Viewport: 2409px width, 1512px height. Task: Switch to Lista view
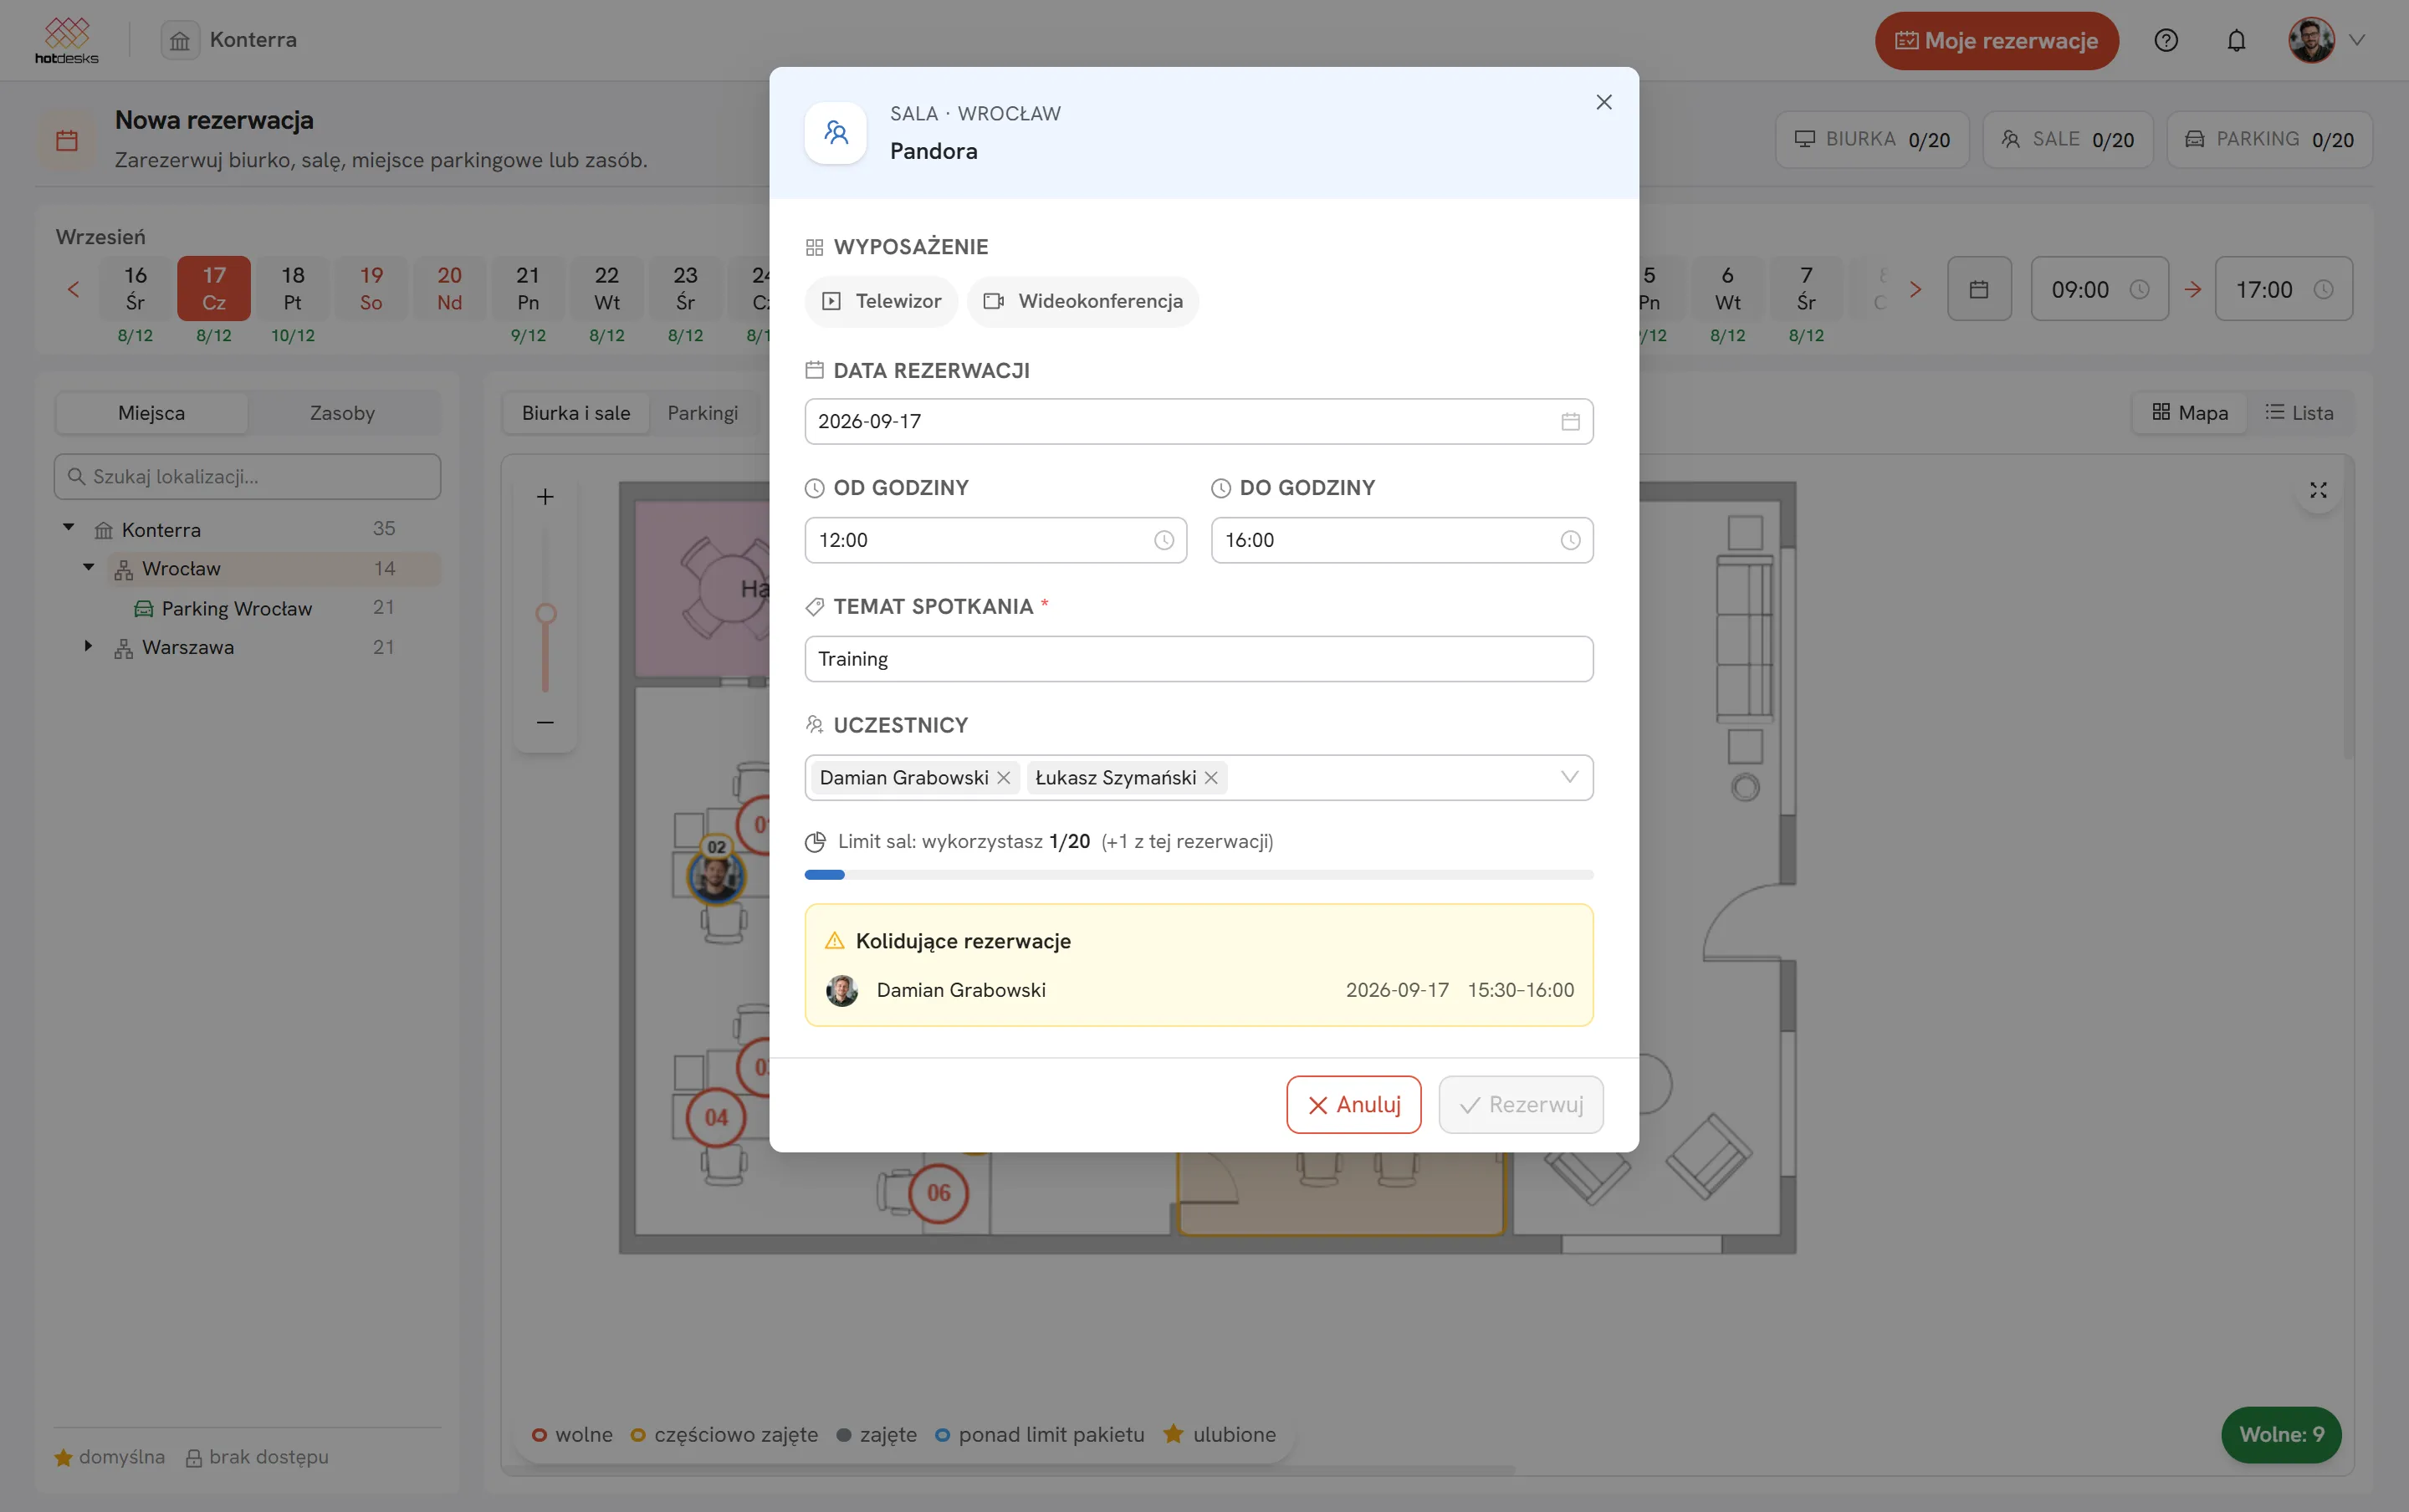click(2299, 413)
